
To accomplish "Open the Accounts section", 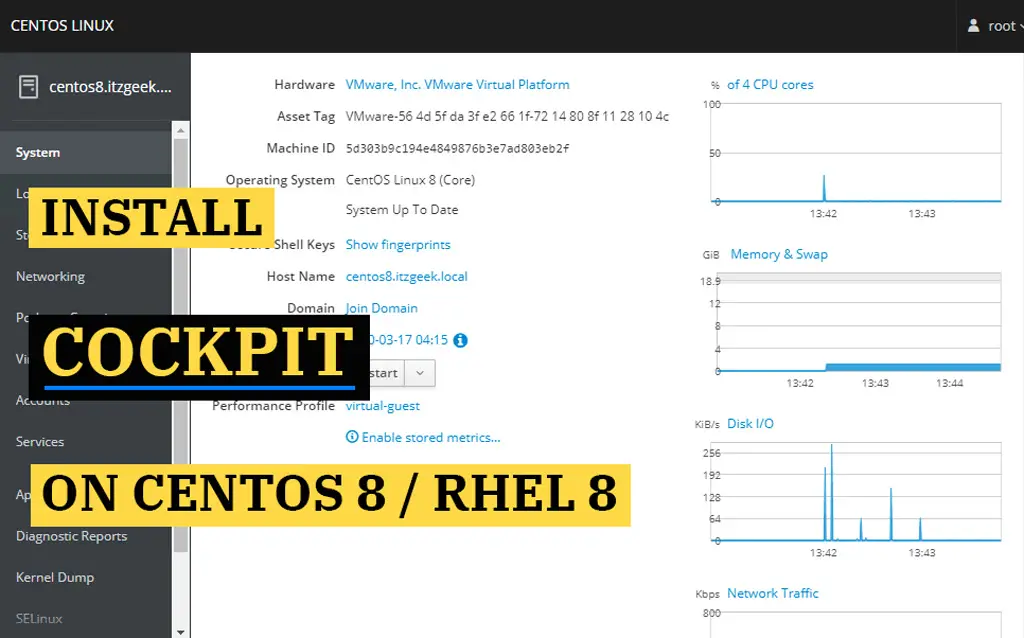I will (x=43, y=400).
